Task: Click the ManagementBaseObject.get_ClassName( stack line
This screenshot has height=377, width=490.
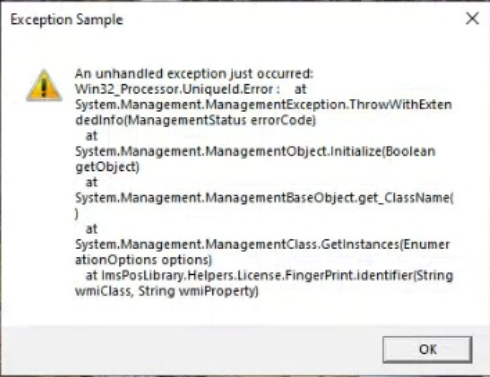Action: pos(264,198)
